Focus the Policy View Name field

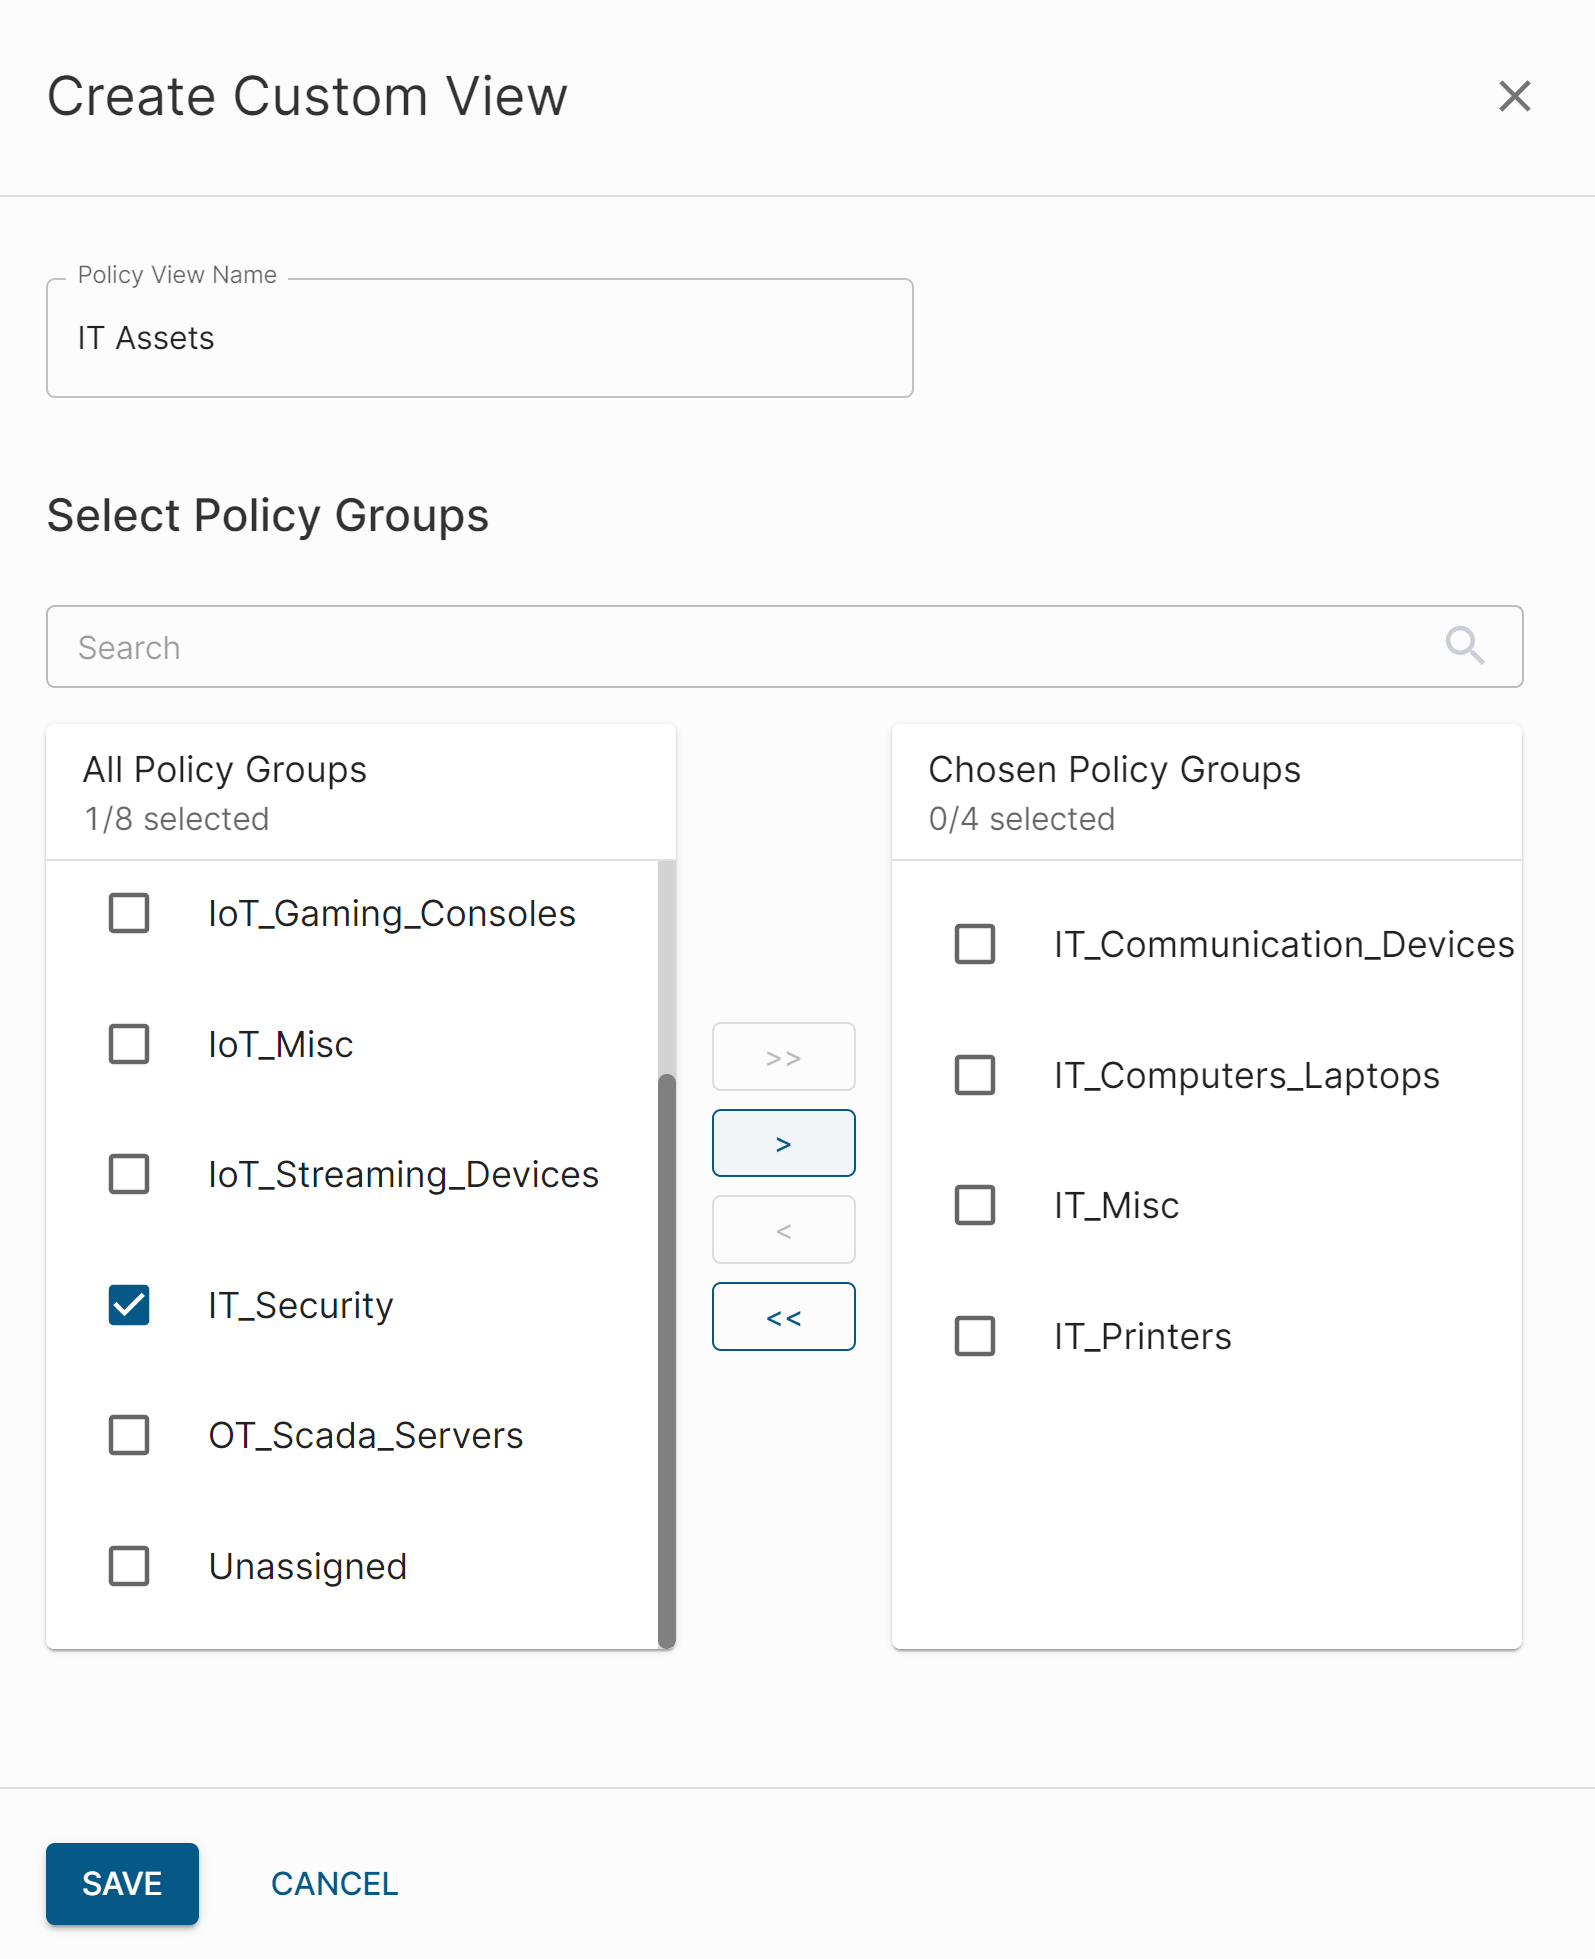click(x=479, y=338)
